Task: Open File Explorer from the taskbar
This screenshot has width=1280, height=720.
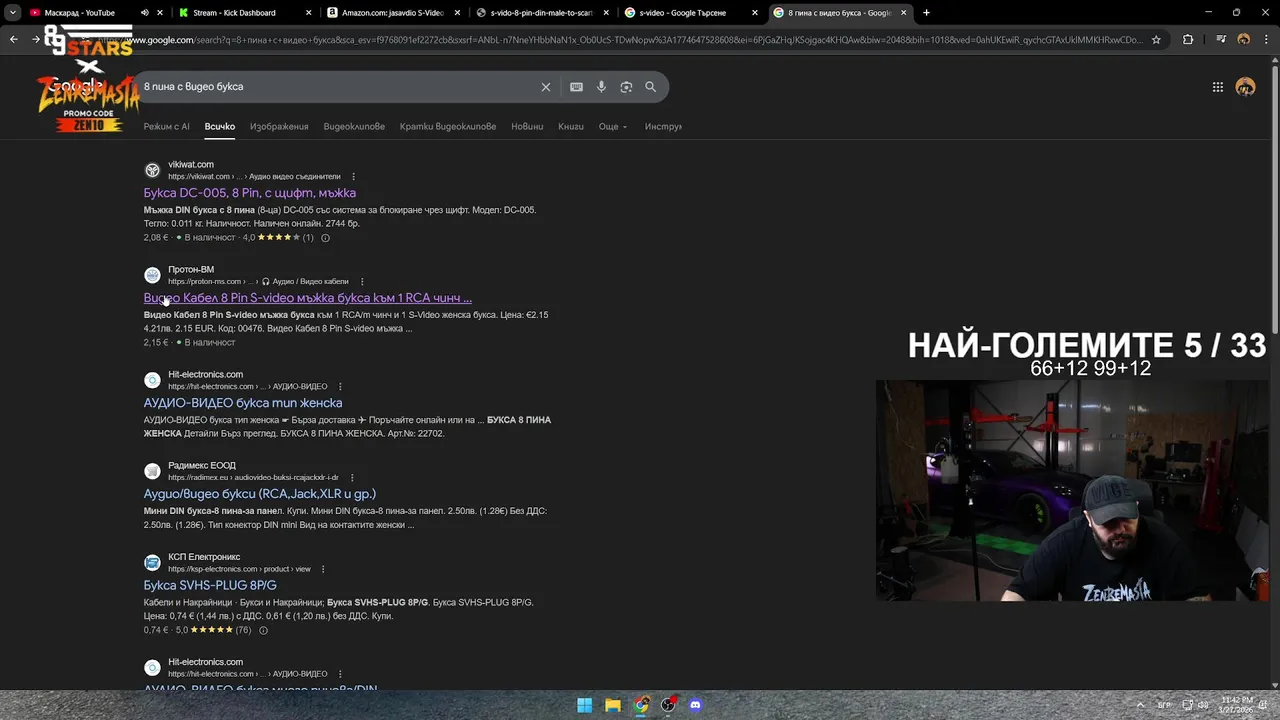Action: 613,705
